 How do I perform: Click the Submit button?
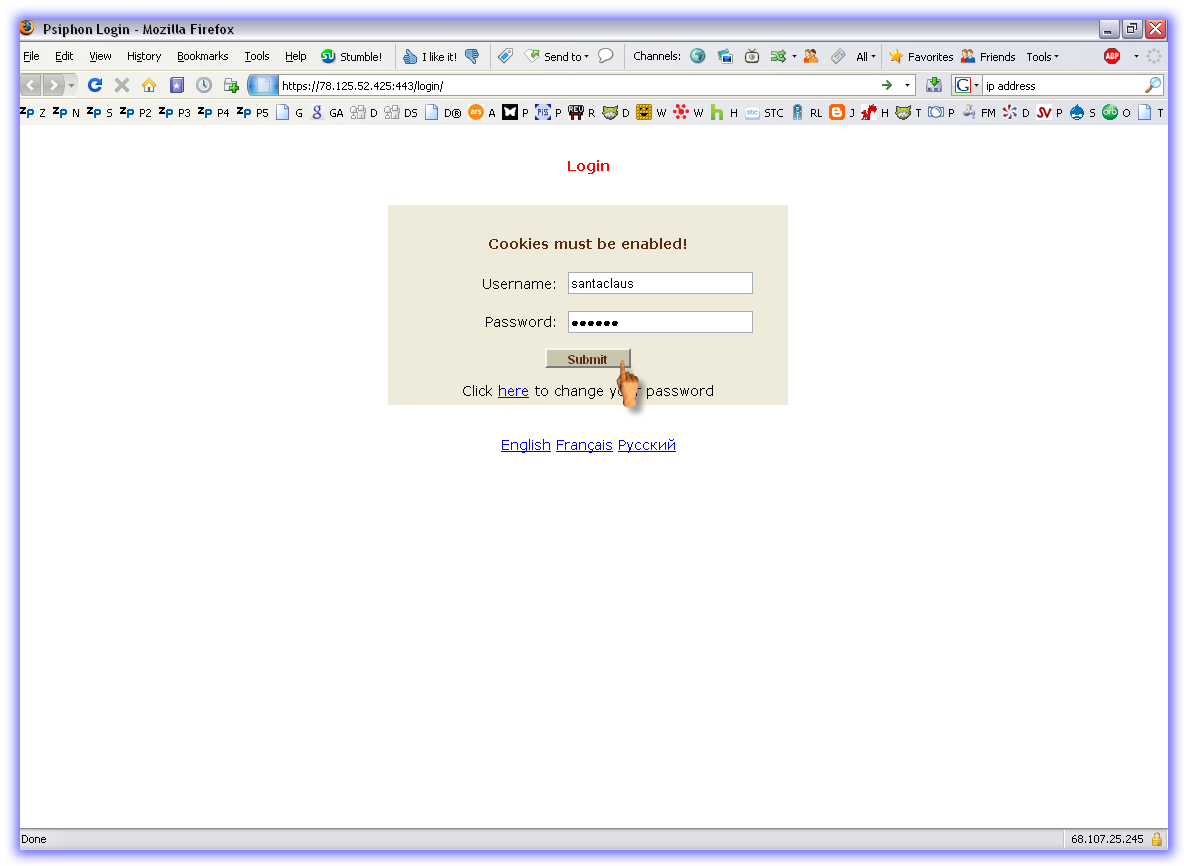tap(587, 359)
